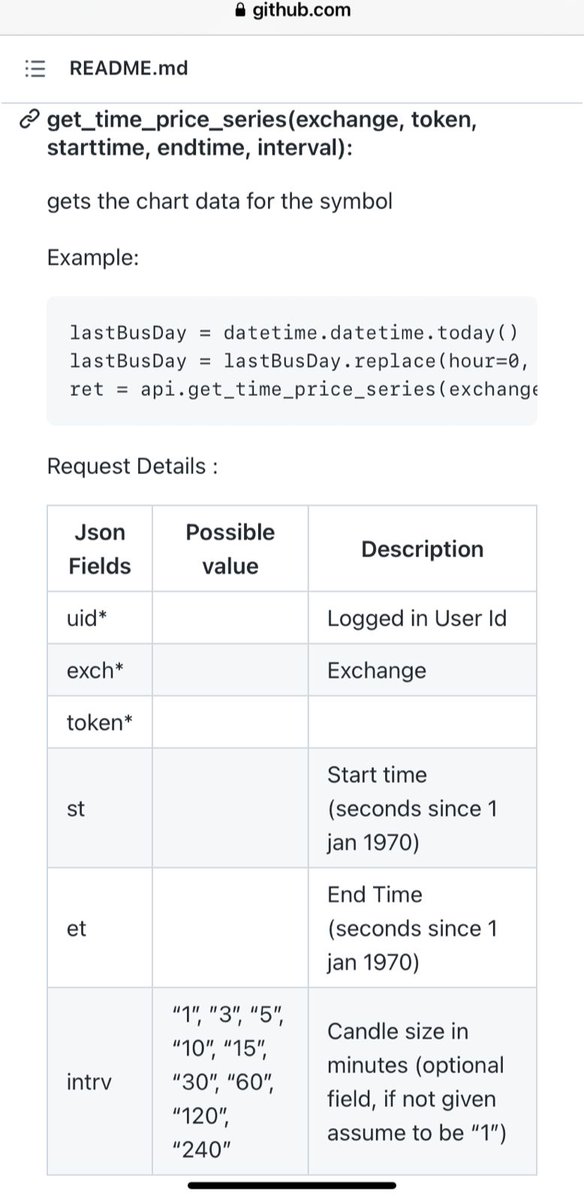Click the st field cell
Screen dimensions: 584x1200
click(99, 808)
